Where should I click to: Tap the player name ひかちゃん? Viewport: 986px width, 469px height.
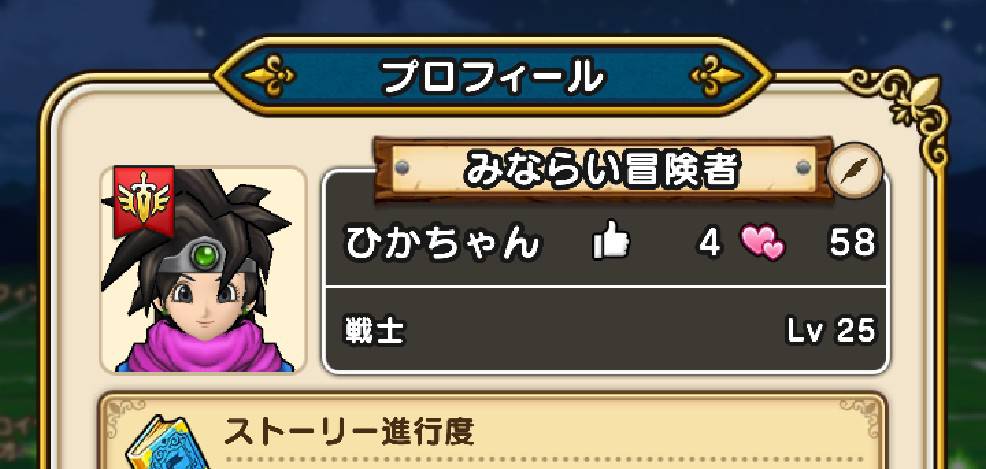pos(442,243)
